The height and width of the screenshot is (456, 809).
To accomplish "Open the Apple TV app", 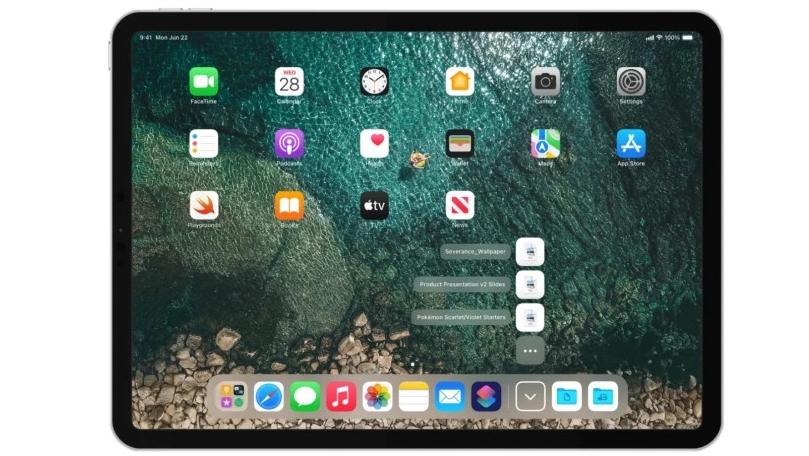I will (x=375, y=205).
